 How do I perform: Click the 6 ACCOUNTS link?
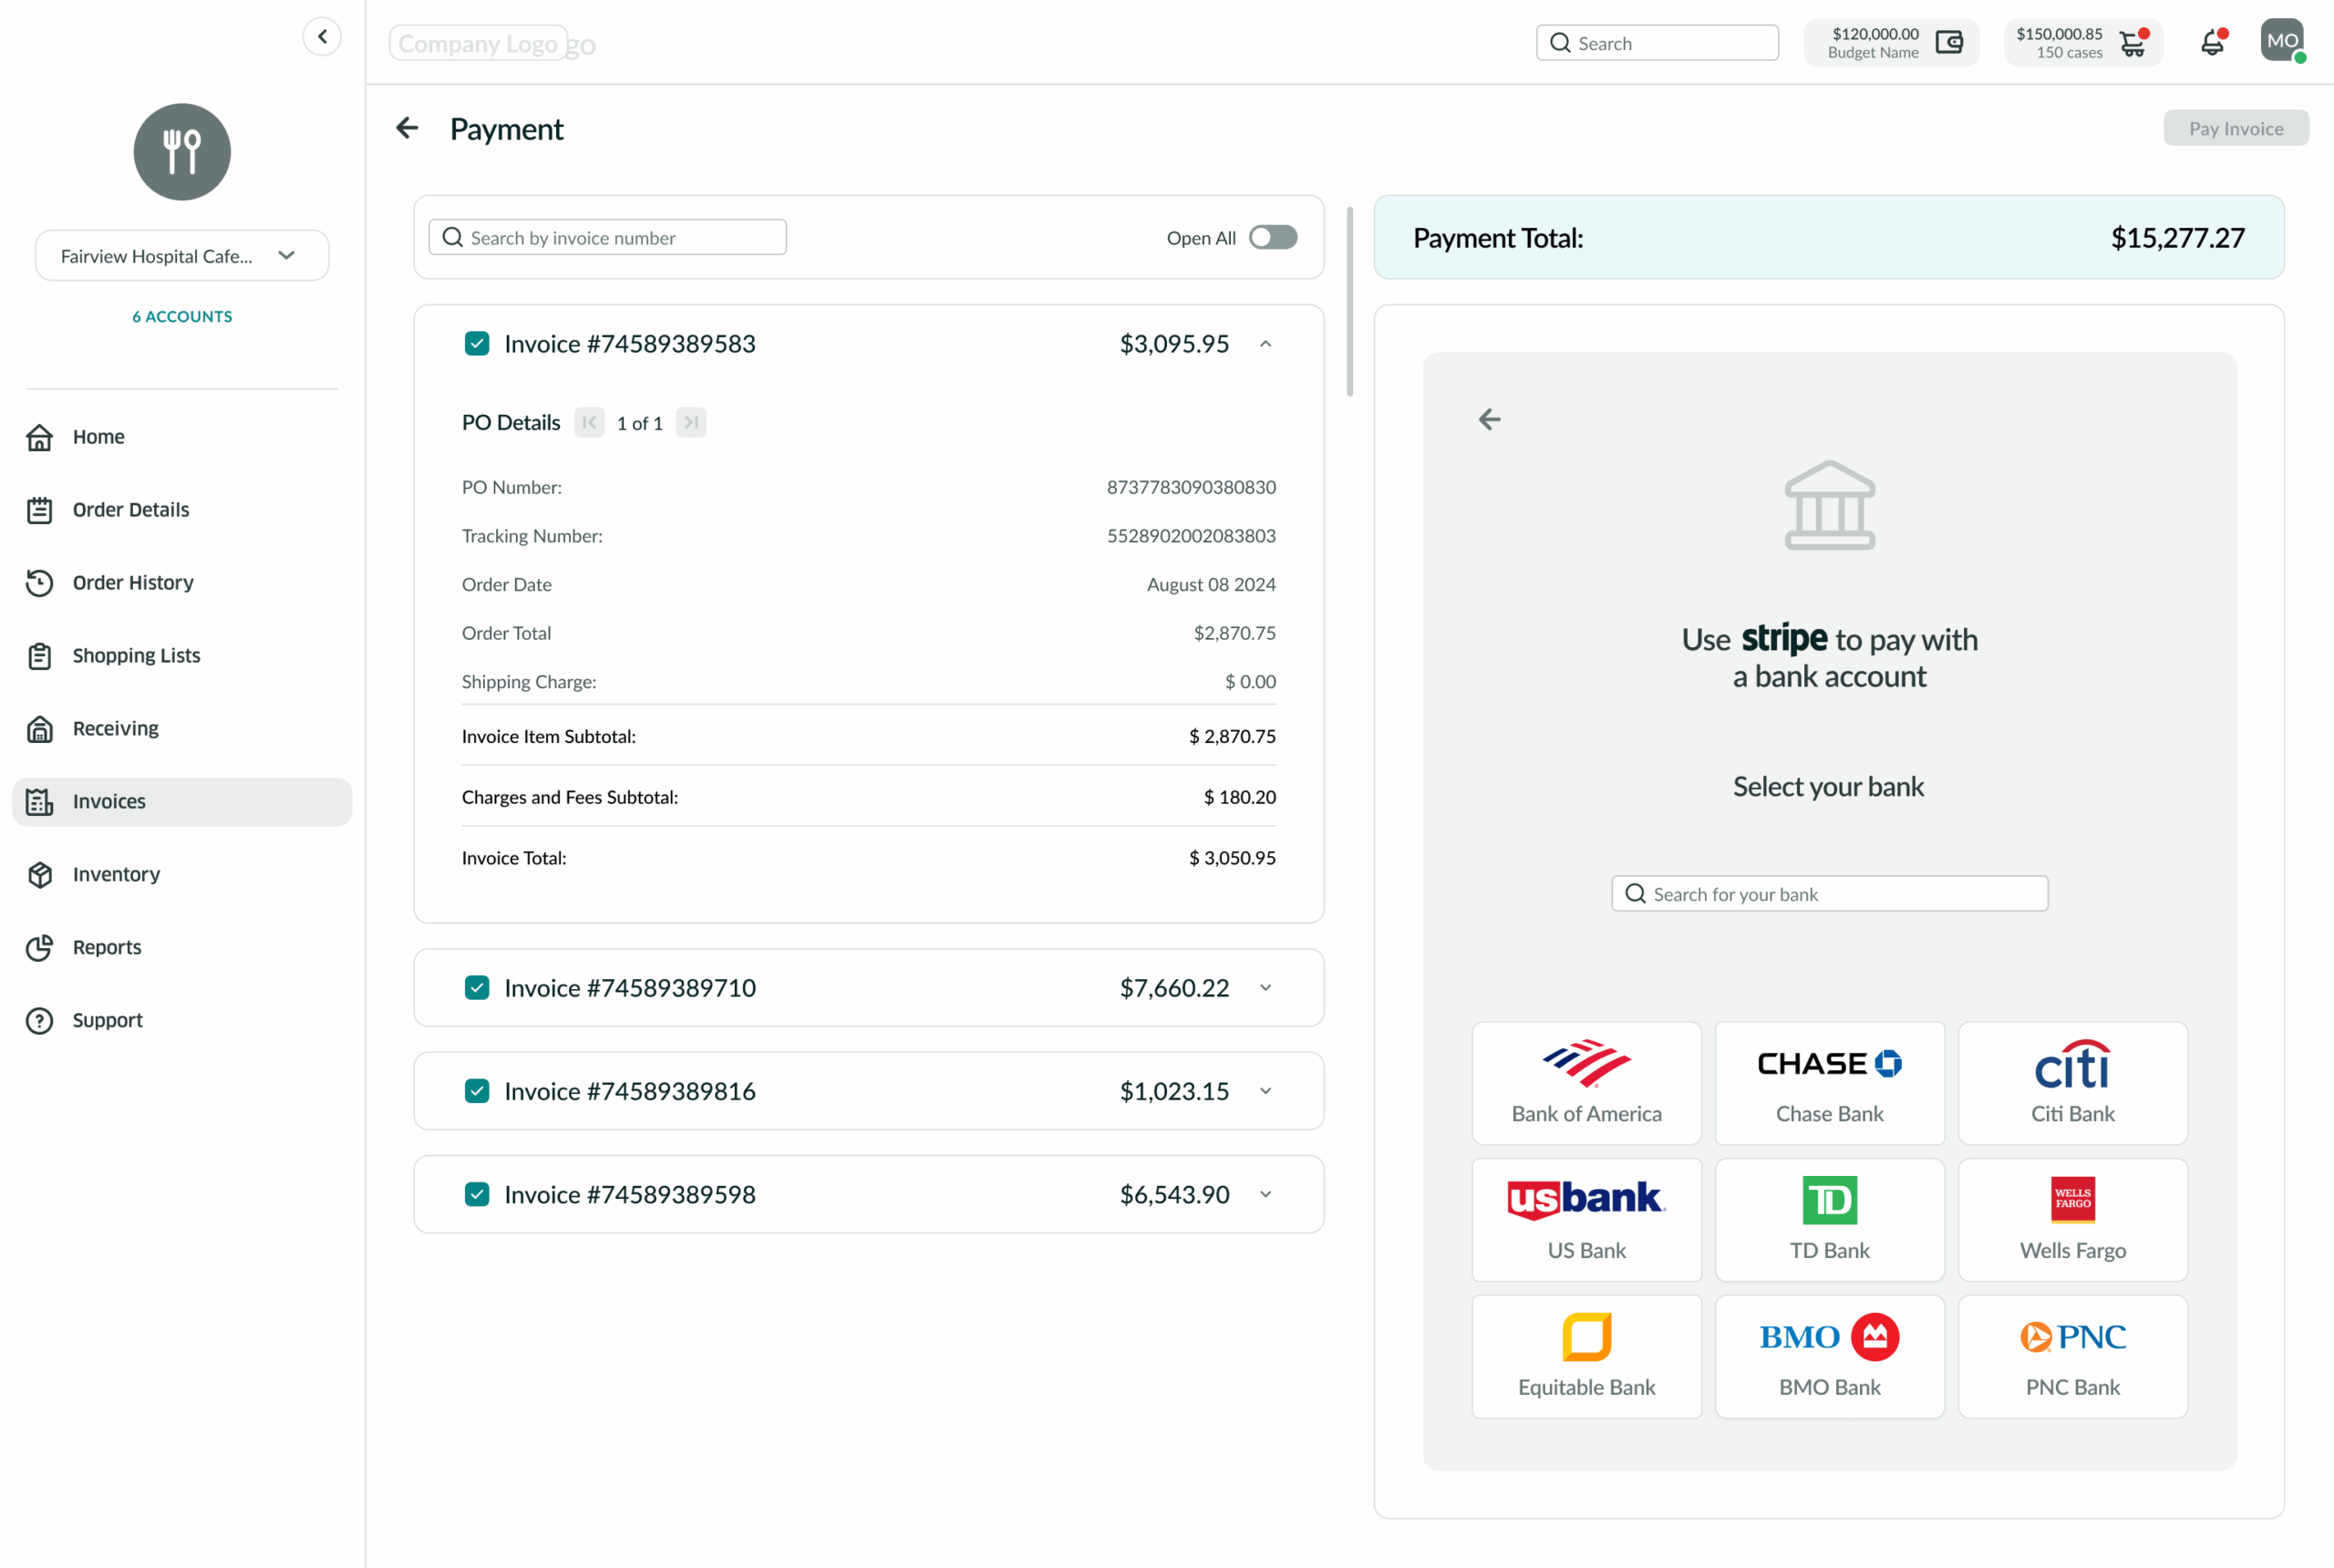pos(182,317)
